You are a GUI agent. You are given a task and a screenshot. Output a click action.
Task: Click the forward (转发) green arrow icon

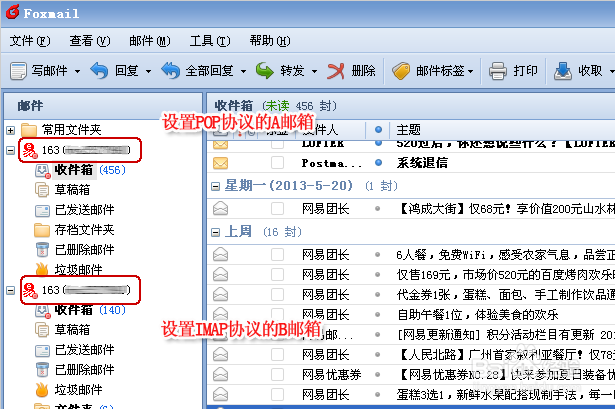pos(264,71)
